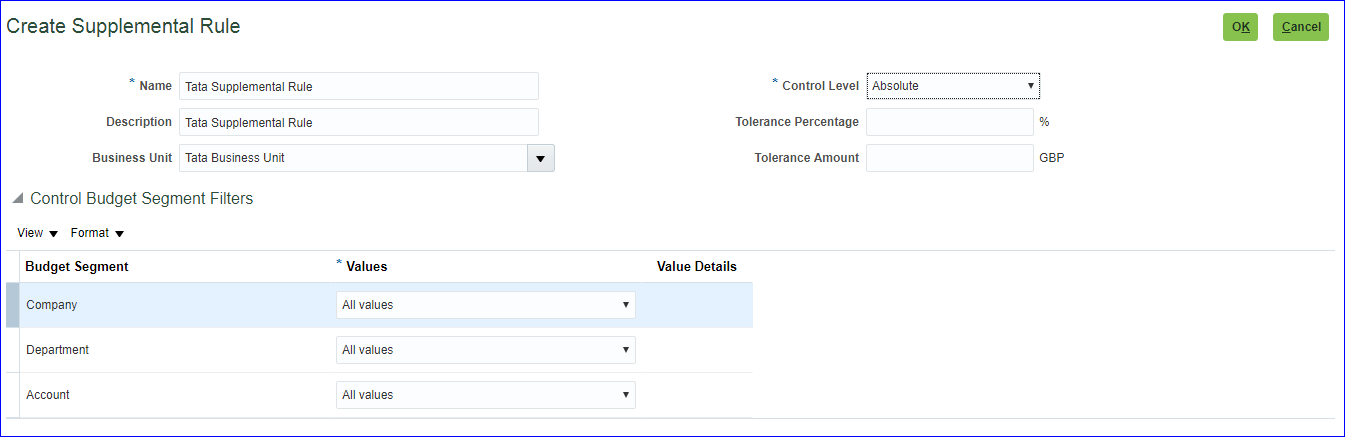Click the Cancel button

pyautogui.click(x=1300, y=27)
